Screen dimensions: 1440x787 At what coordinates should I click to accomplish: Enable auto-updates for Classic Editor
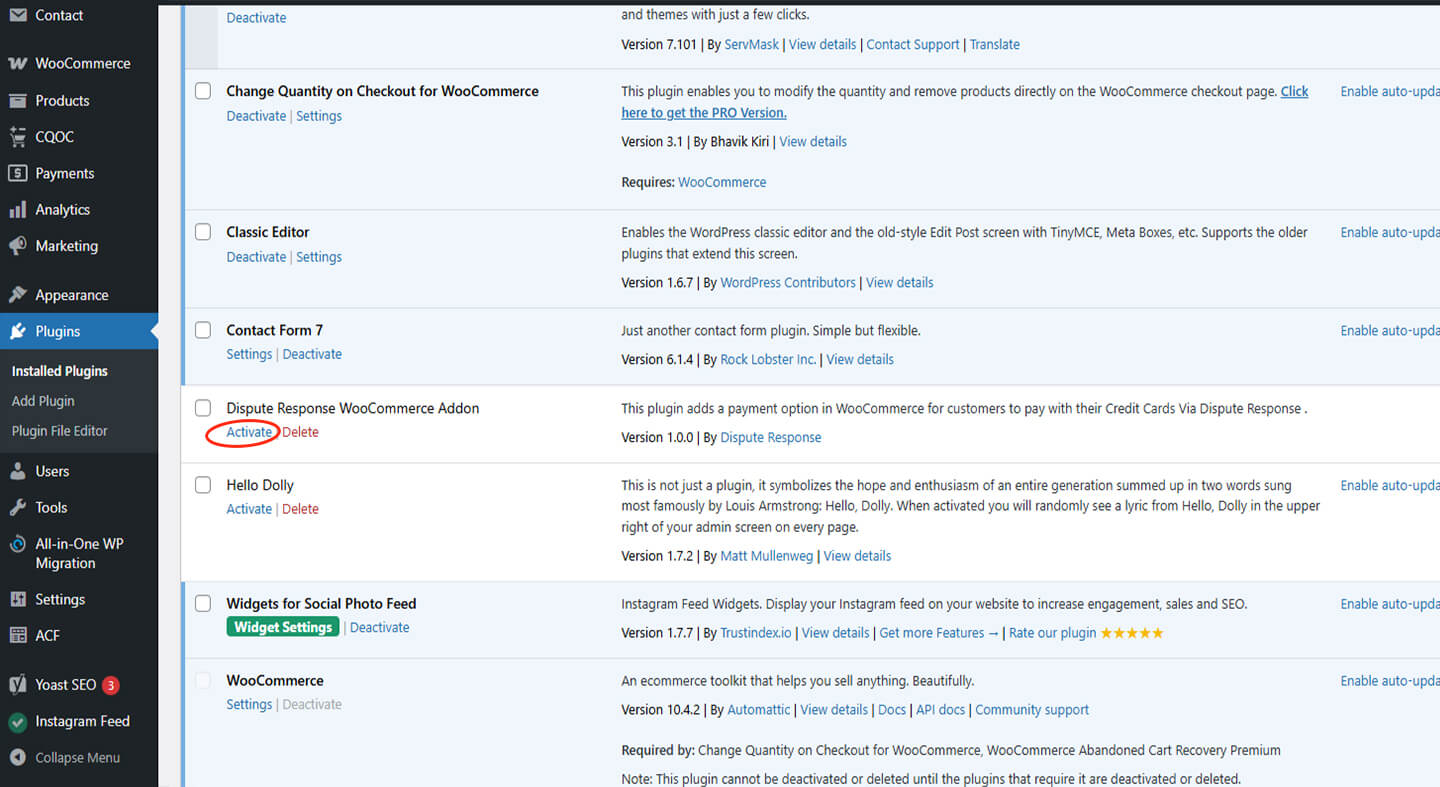pos(1389,232)
